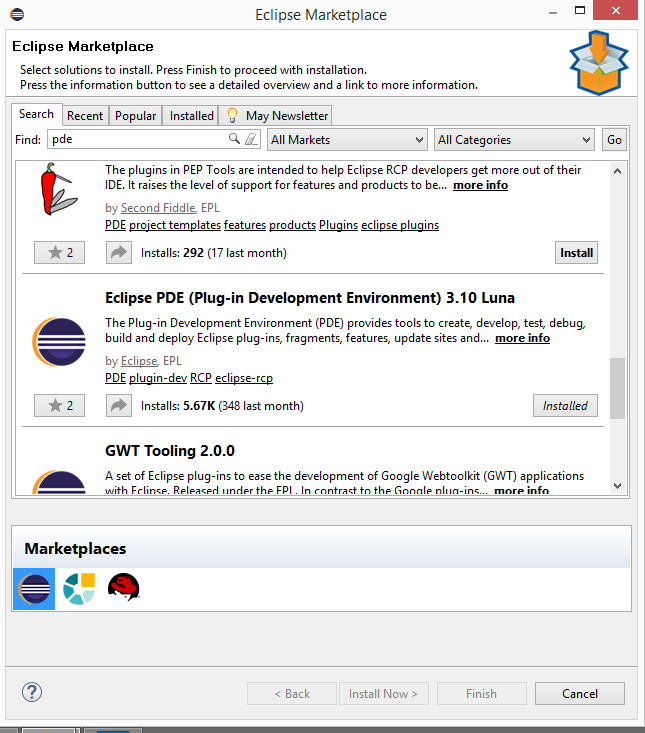
Task: Switch to the Recent tab
Action: 85,115
